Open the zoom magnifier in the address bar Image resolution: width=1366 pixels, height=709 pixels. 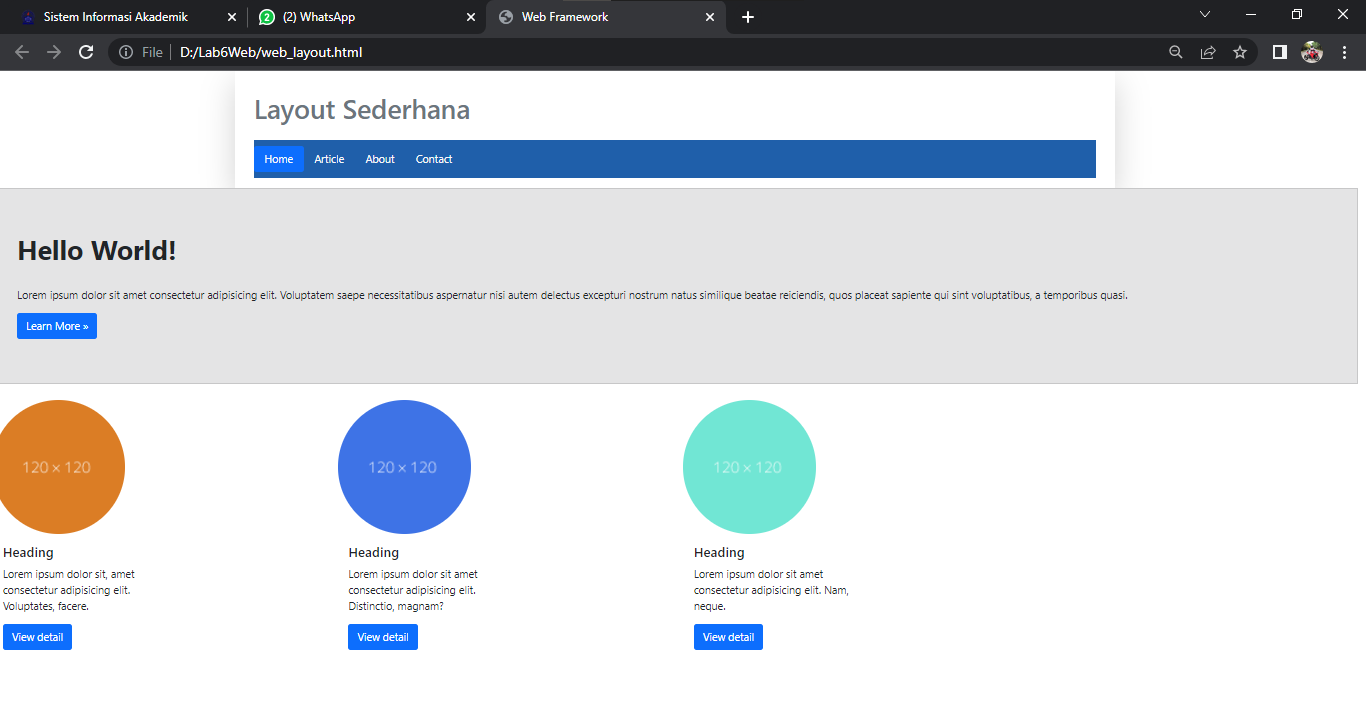click(x=1175, y=52)
